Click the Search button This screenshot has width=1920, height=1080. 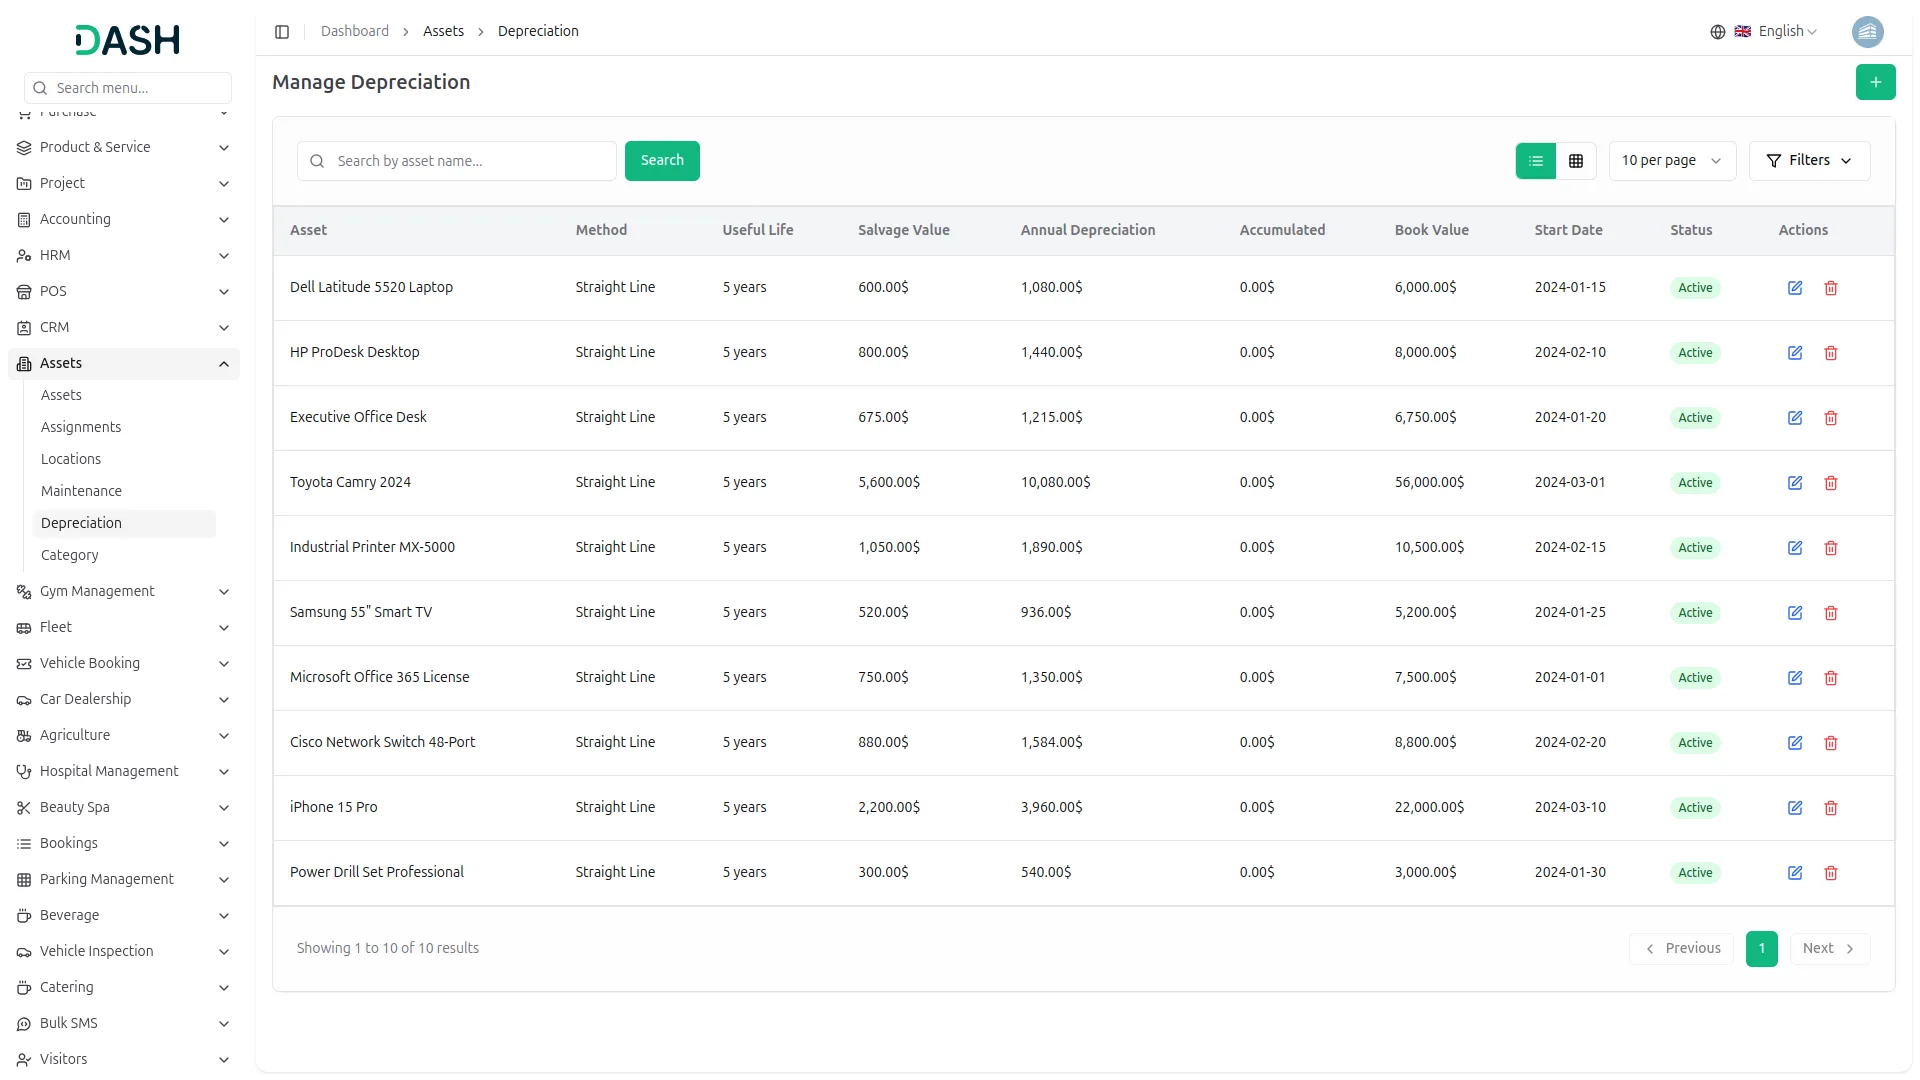pyautogui.click(x=661, y=160)
